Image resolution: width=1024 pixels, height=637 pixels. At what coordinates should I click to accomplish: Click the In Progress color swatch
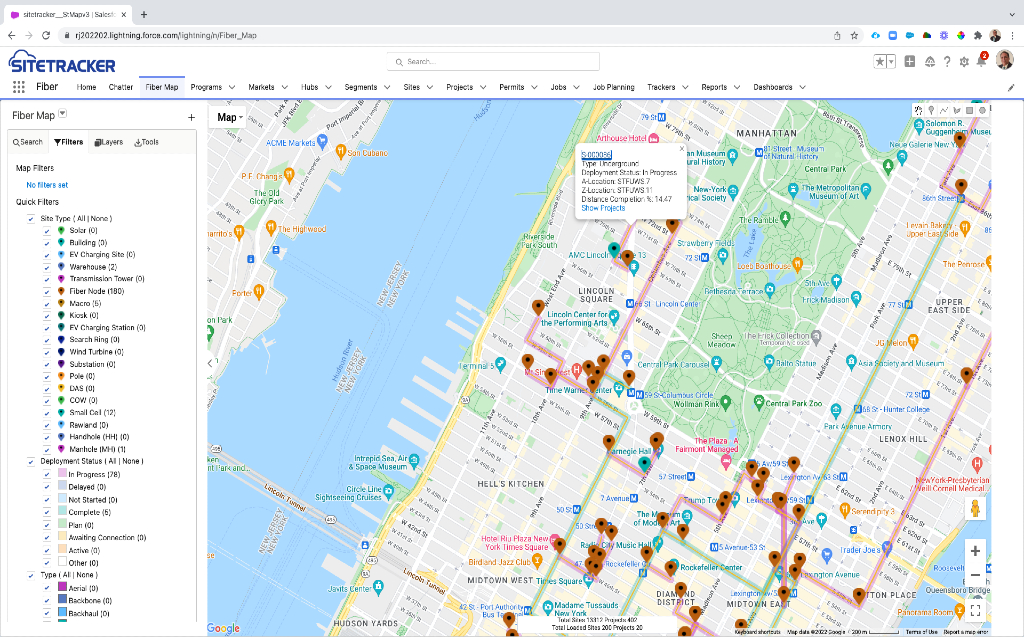tap(63, 474)
